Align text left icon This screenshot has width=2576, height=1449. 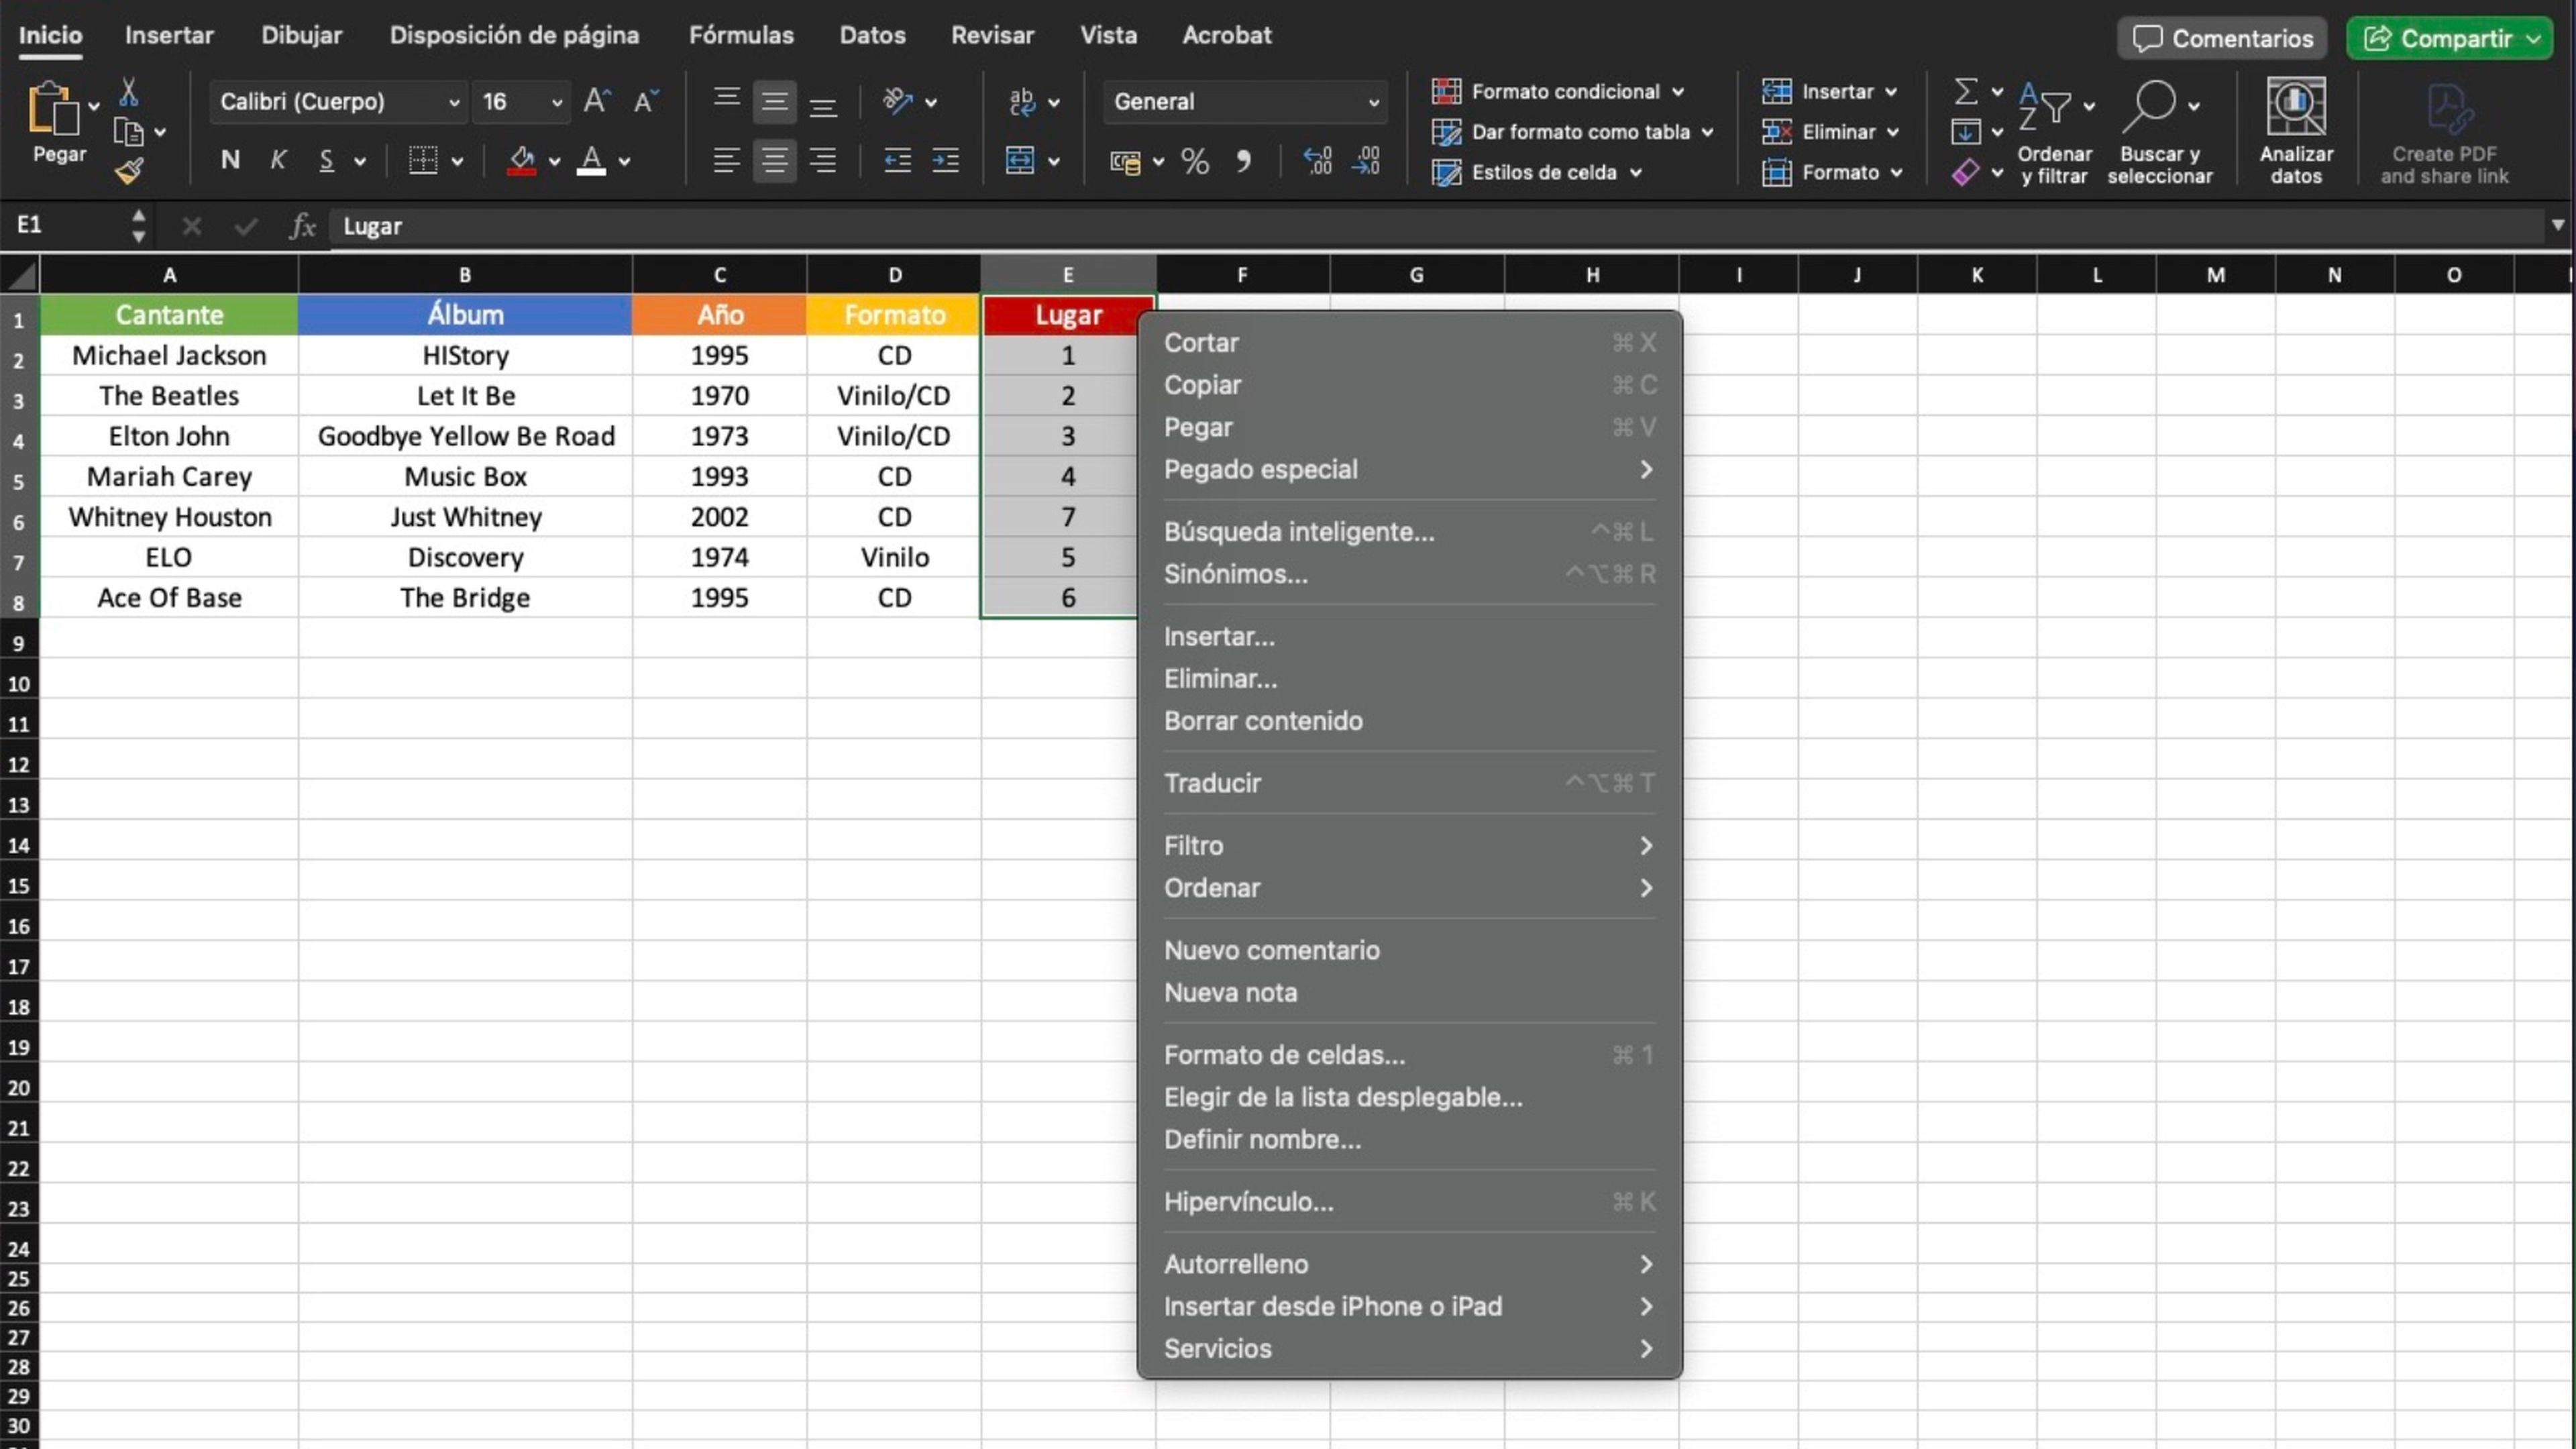click(727, 160)
